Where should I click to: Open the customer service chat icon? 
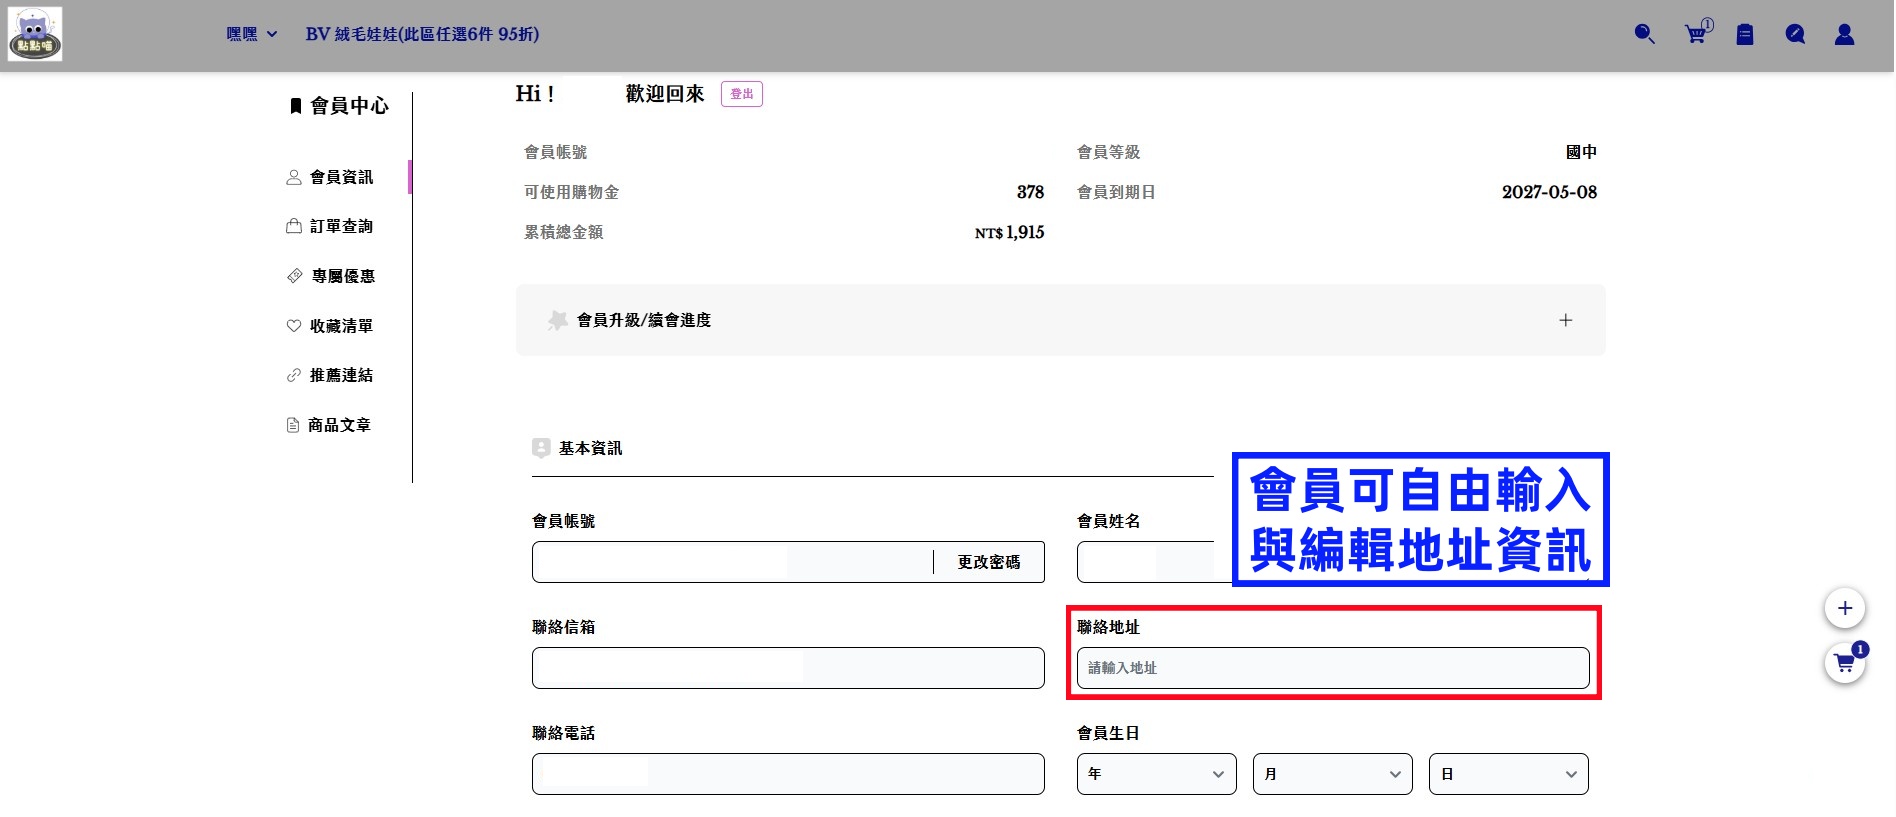pyautogui.click(x=1795, y=34)
